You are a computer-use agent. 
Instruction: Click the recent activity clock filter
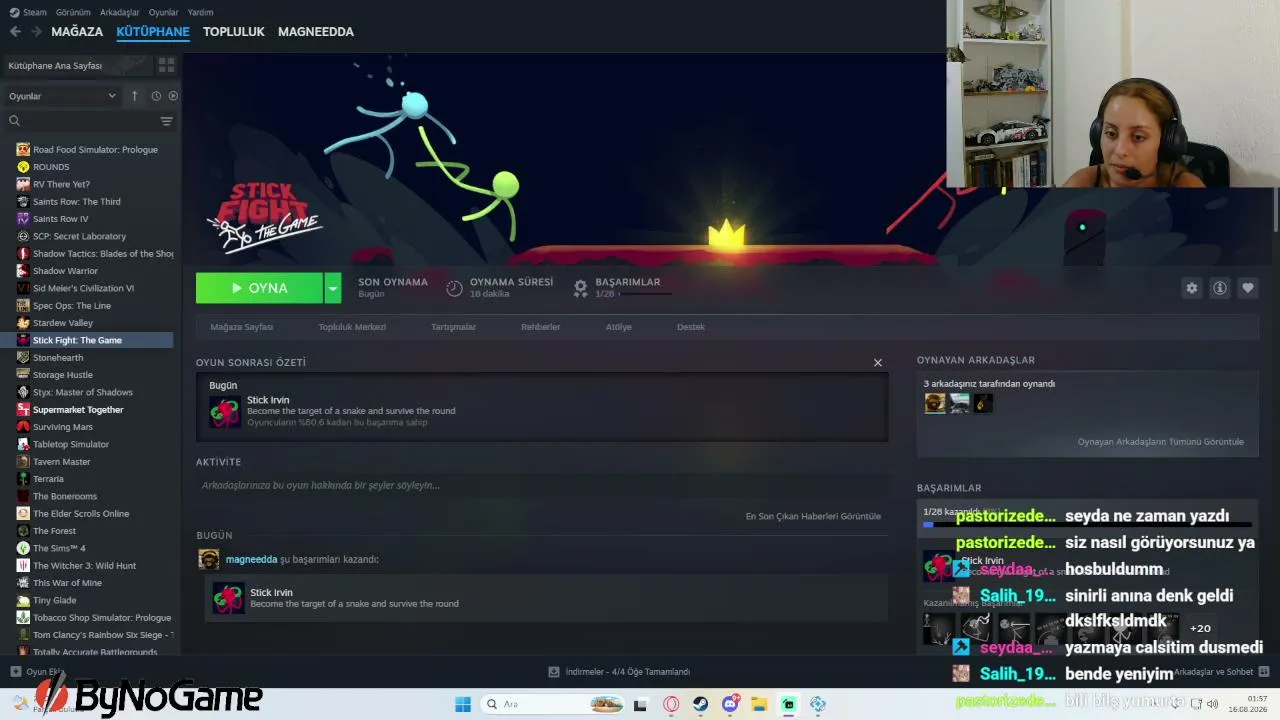[x=156, y=96]
